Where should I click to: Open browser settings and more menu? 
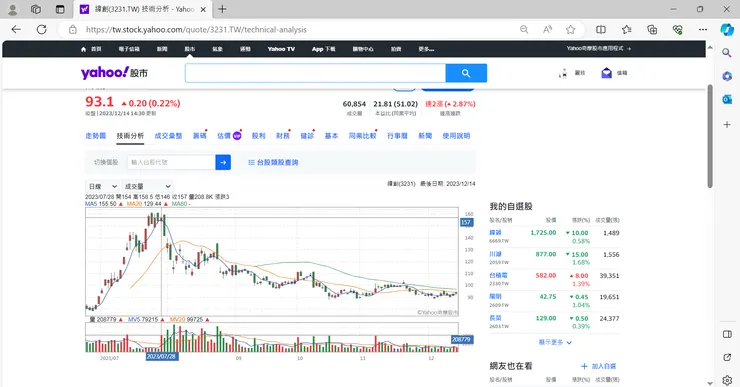pos(703,29)
